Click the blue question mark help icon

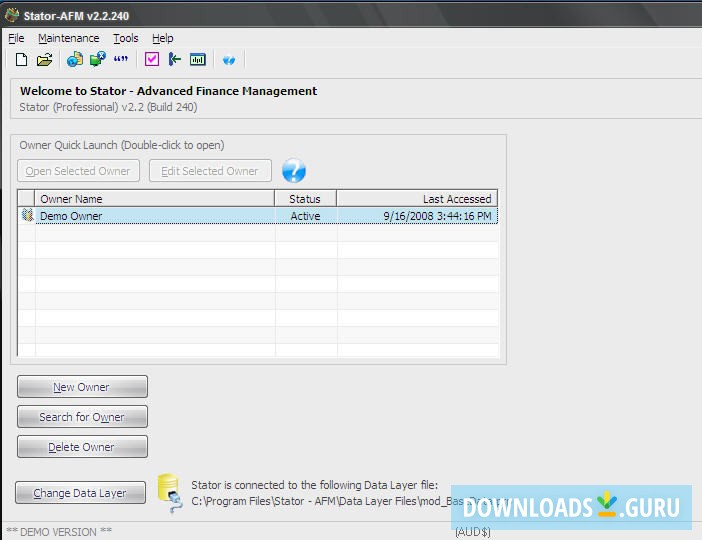click(294, 171)
